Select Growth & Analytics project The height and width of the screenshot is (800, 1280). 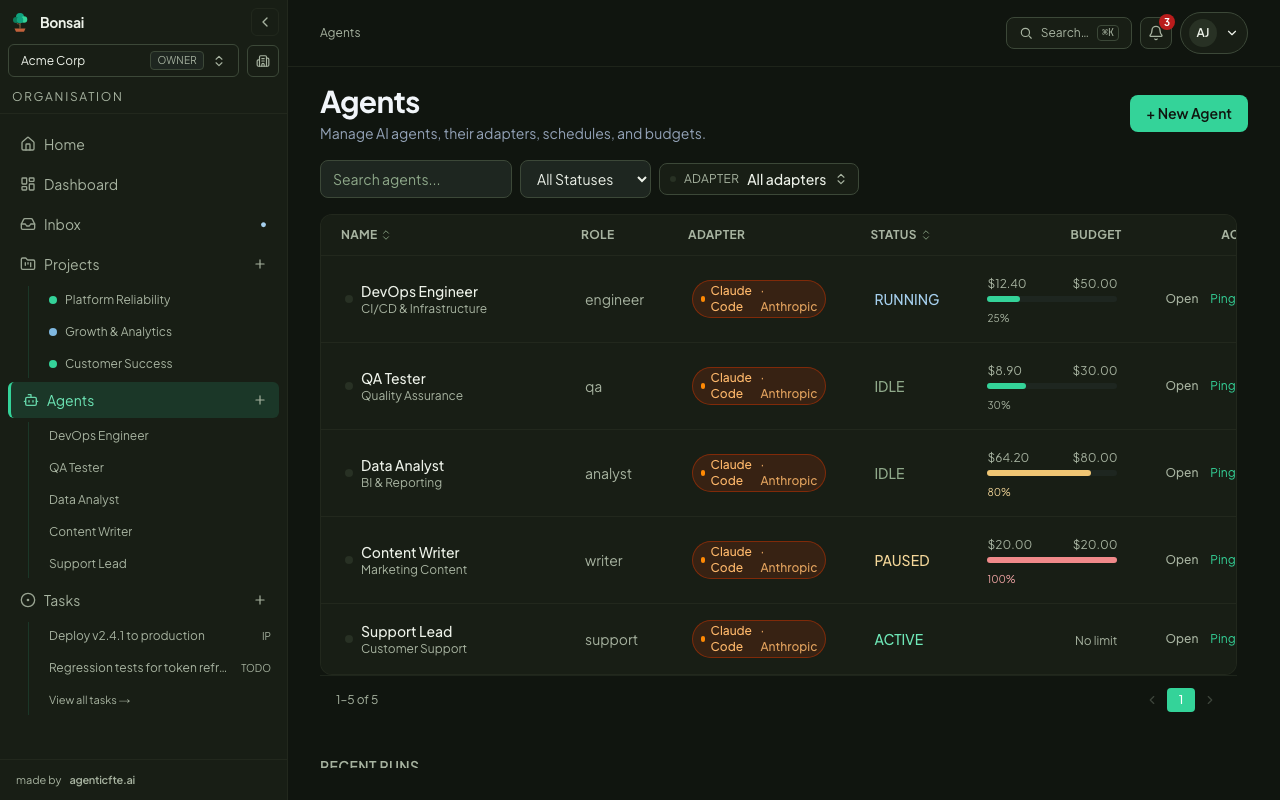(118, 332)
